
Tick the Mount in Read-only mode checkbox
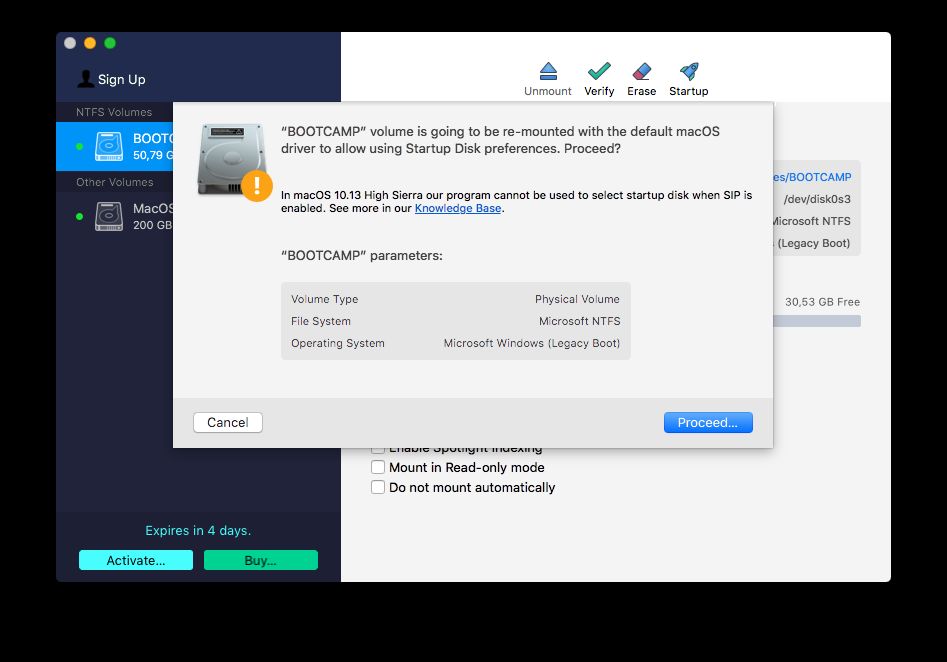[377, 468]
